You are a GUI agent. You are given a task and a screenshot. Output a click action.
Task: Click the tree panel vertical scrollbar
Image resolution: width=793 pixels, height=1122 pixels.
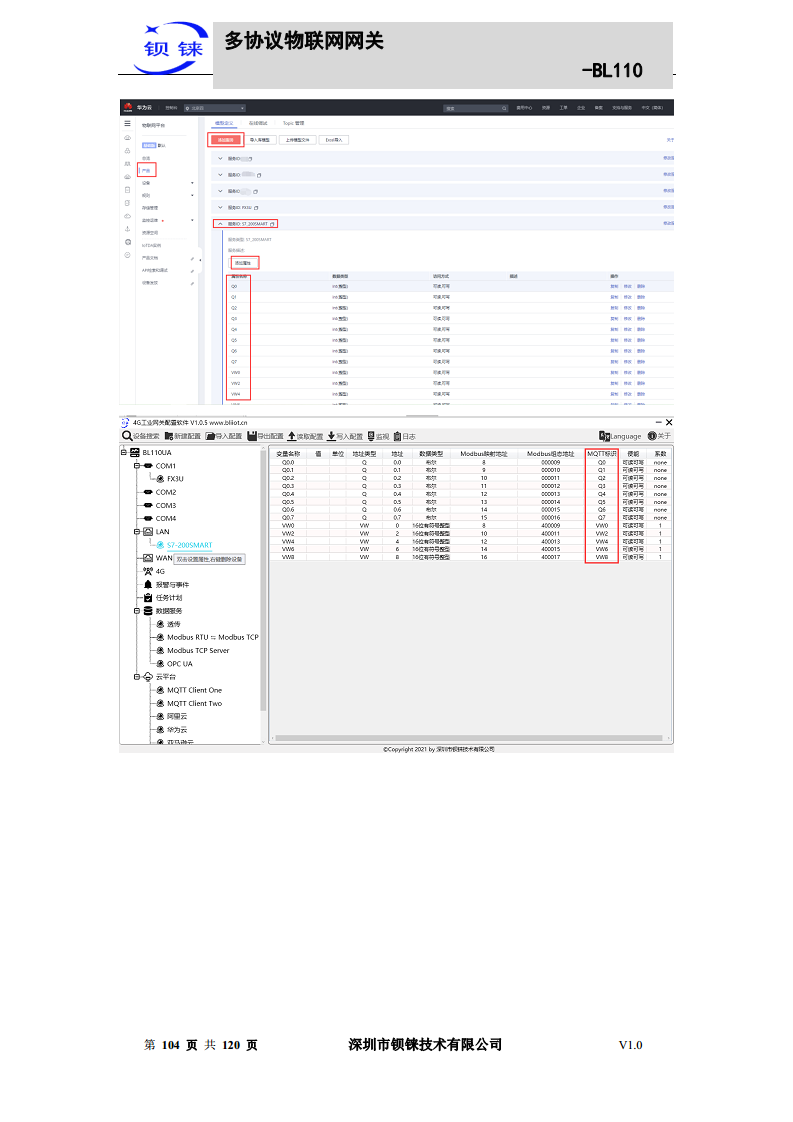tap(263, 580)
